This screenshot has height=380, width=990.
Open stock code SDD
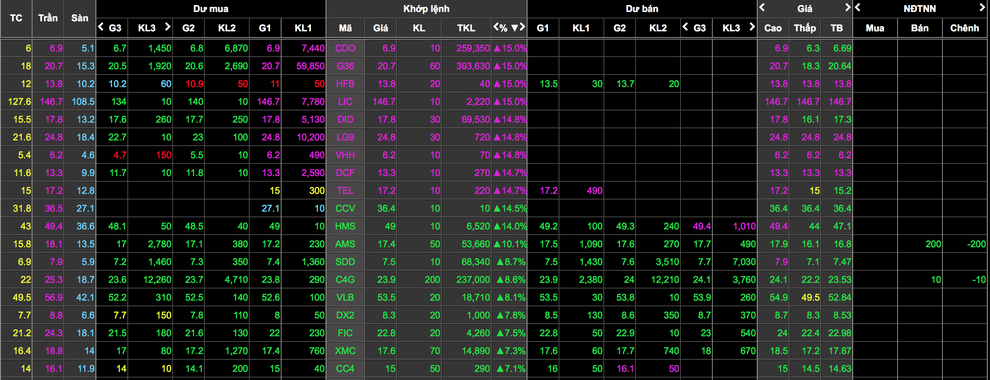coord(345,261)
